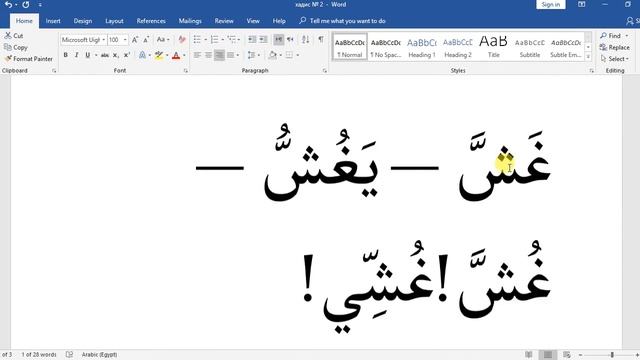Toggle bold formatting
This screenshot has width=640, height=360.
click(65, 55)
